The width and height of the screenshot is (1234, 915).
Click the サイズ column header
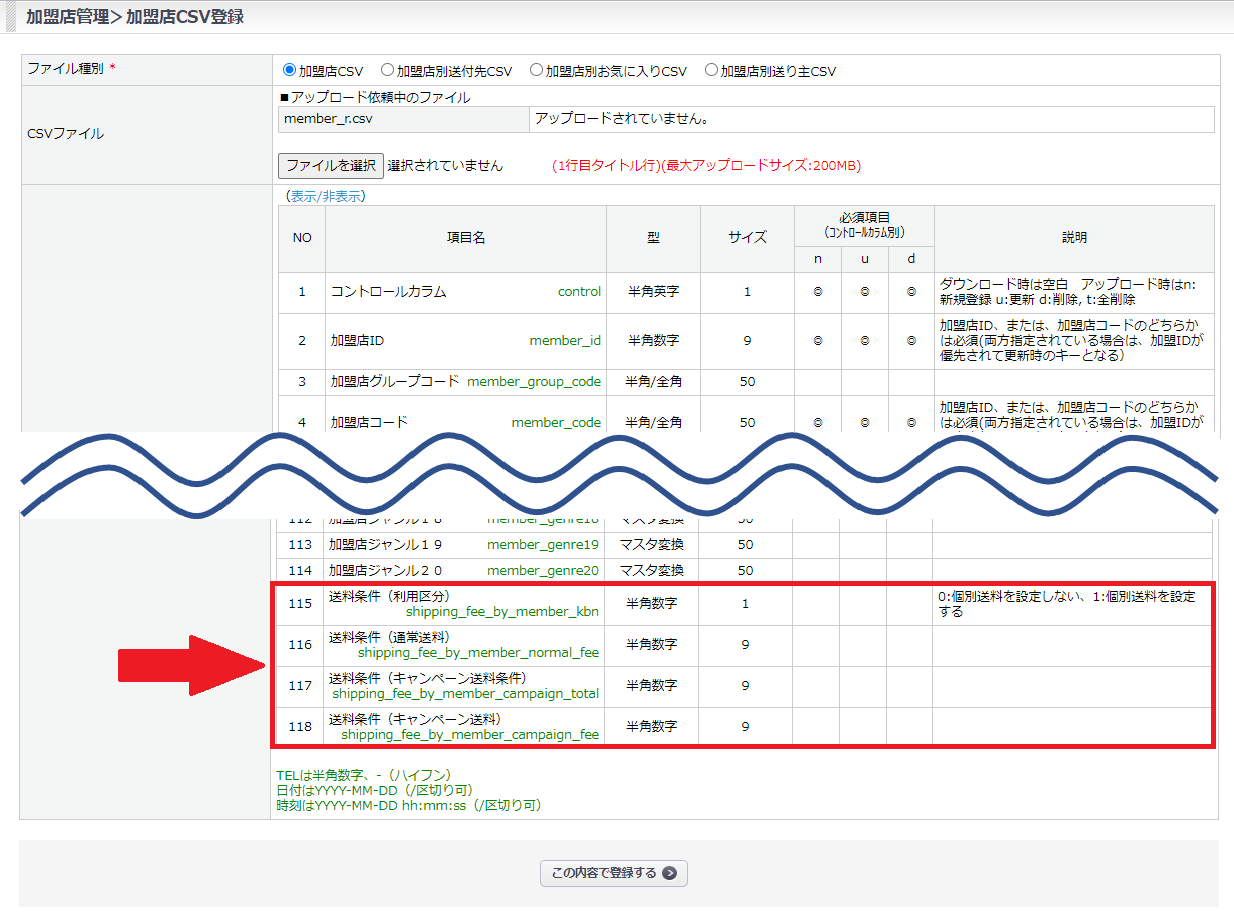click(747, 238)
